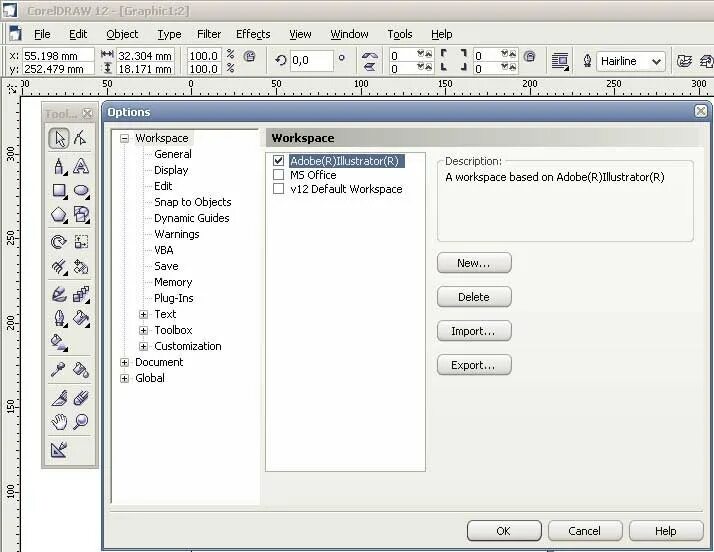Check the v12 Default Workspace checkbox
The height and width of the screenshot is (552, 714).
pyautogui.click(x=279, y=189)
